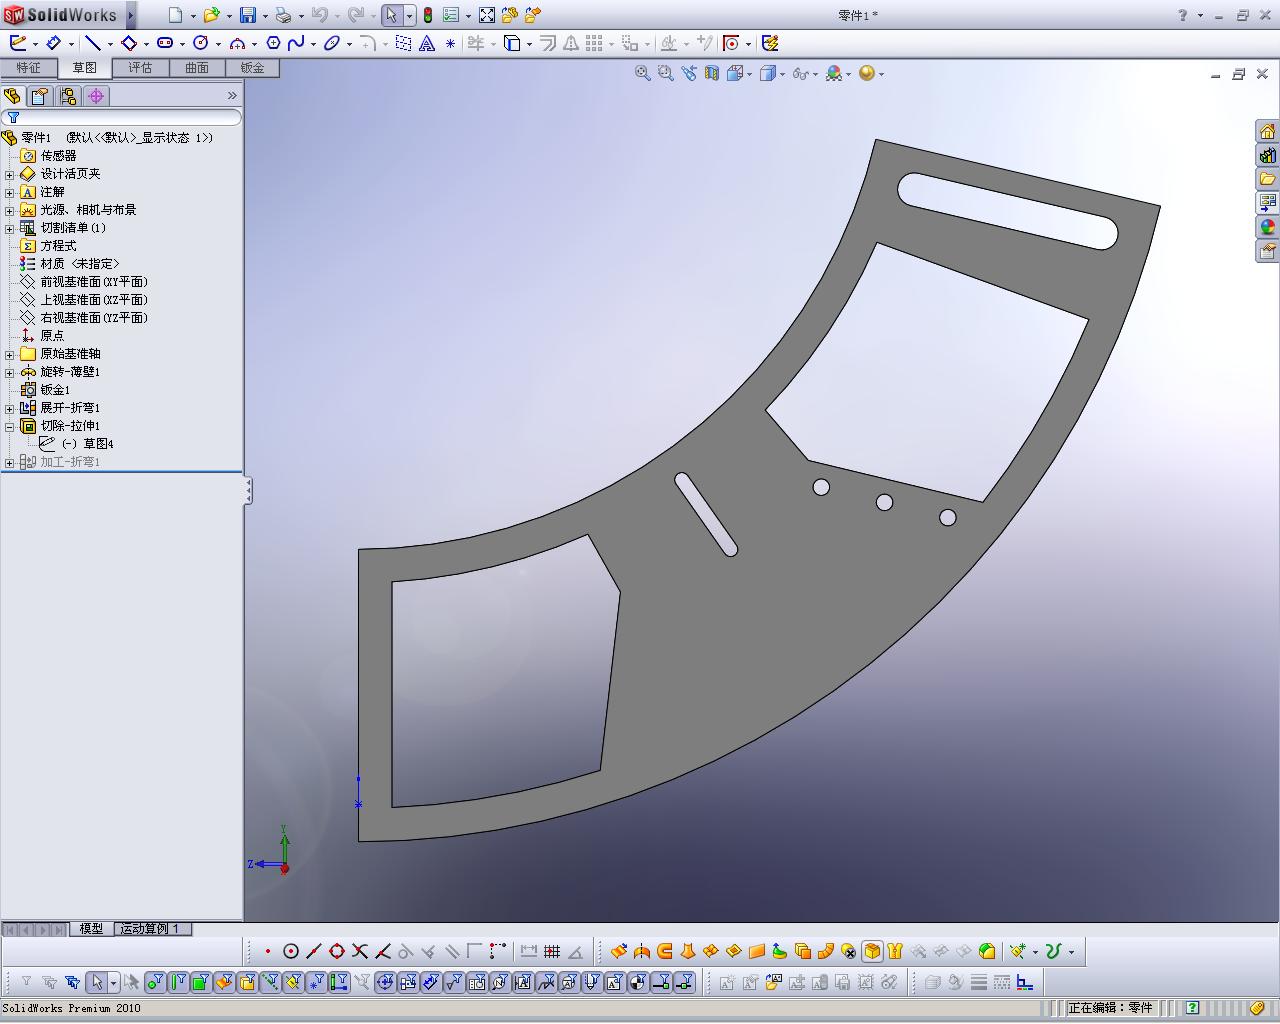The height and width of the screenshot is (1024, 1280).
Task: Click the New document icon
Action: (x=175, y=15)
